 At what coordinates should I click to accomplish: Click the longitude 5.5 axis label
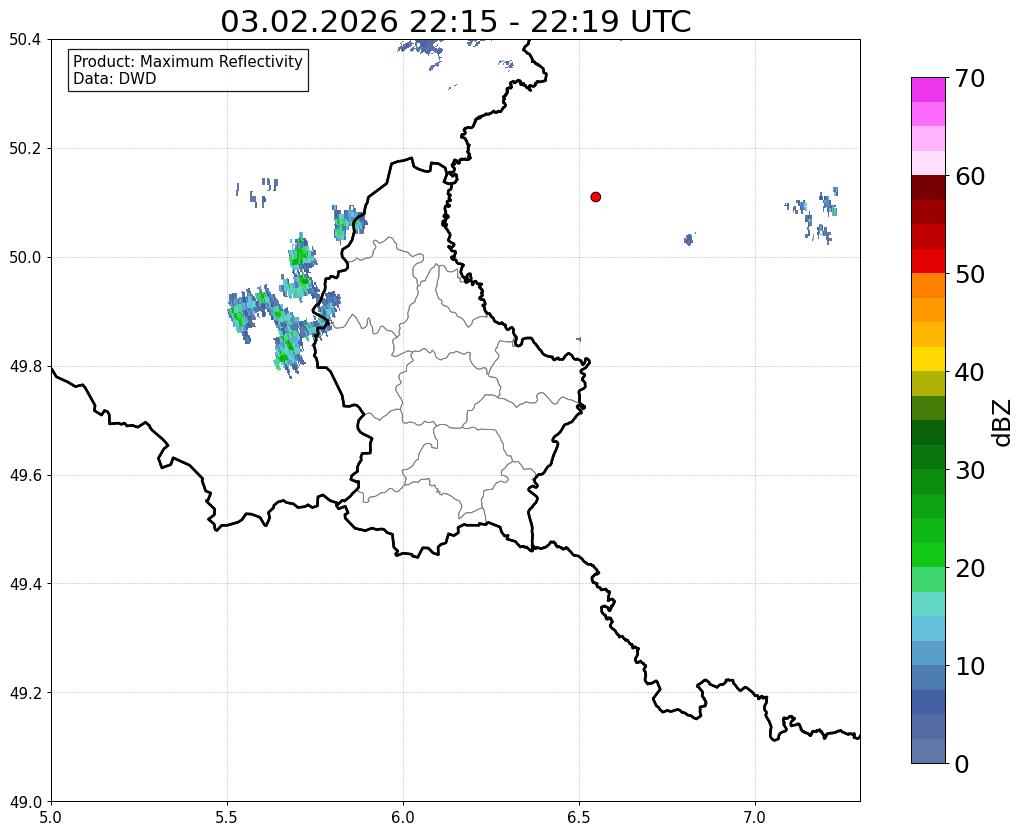tap(227, 817)
